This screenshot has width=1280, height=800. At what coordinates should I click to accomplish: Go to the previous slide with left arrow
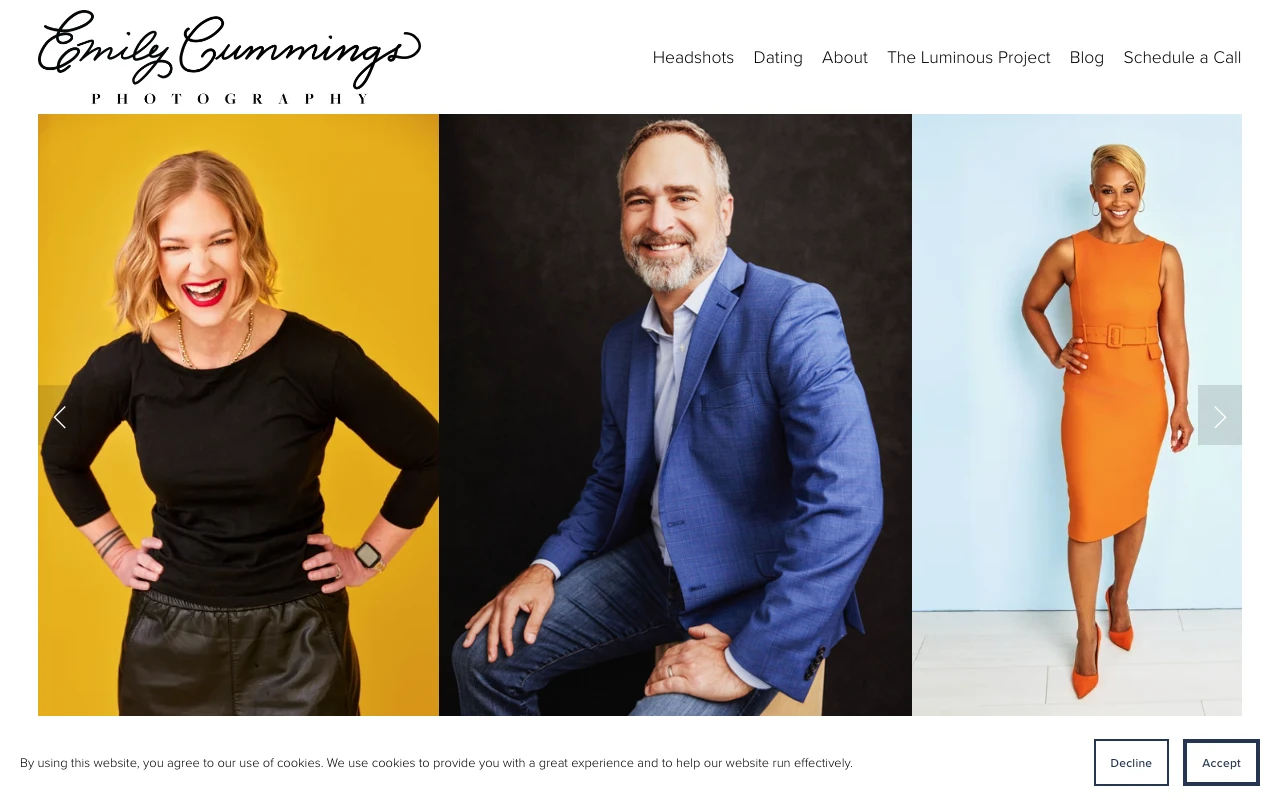click(60, 416)
